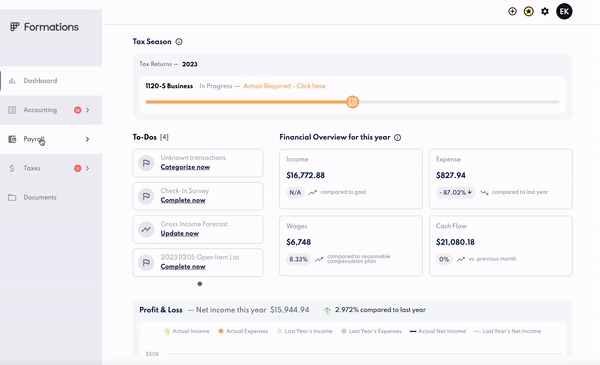Click the To-Dos pagination dot

pyautogui.click(x=200, y=284)
